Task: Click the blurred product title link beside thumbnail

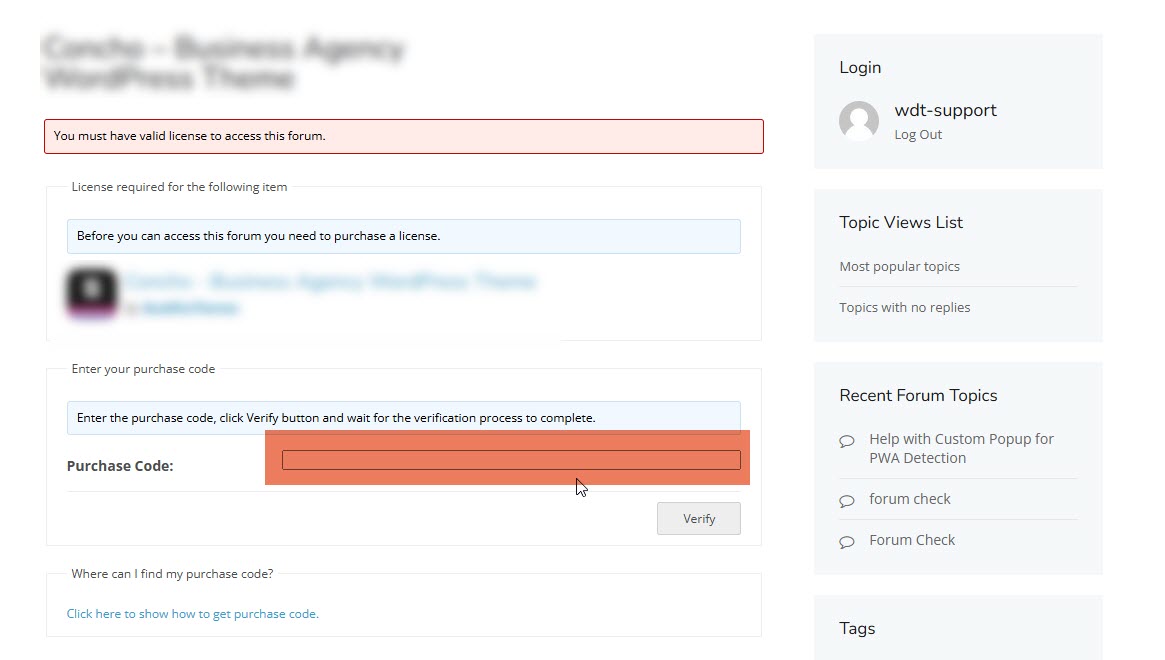Action: click(x=330, y=282)
